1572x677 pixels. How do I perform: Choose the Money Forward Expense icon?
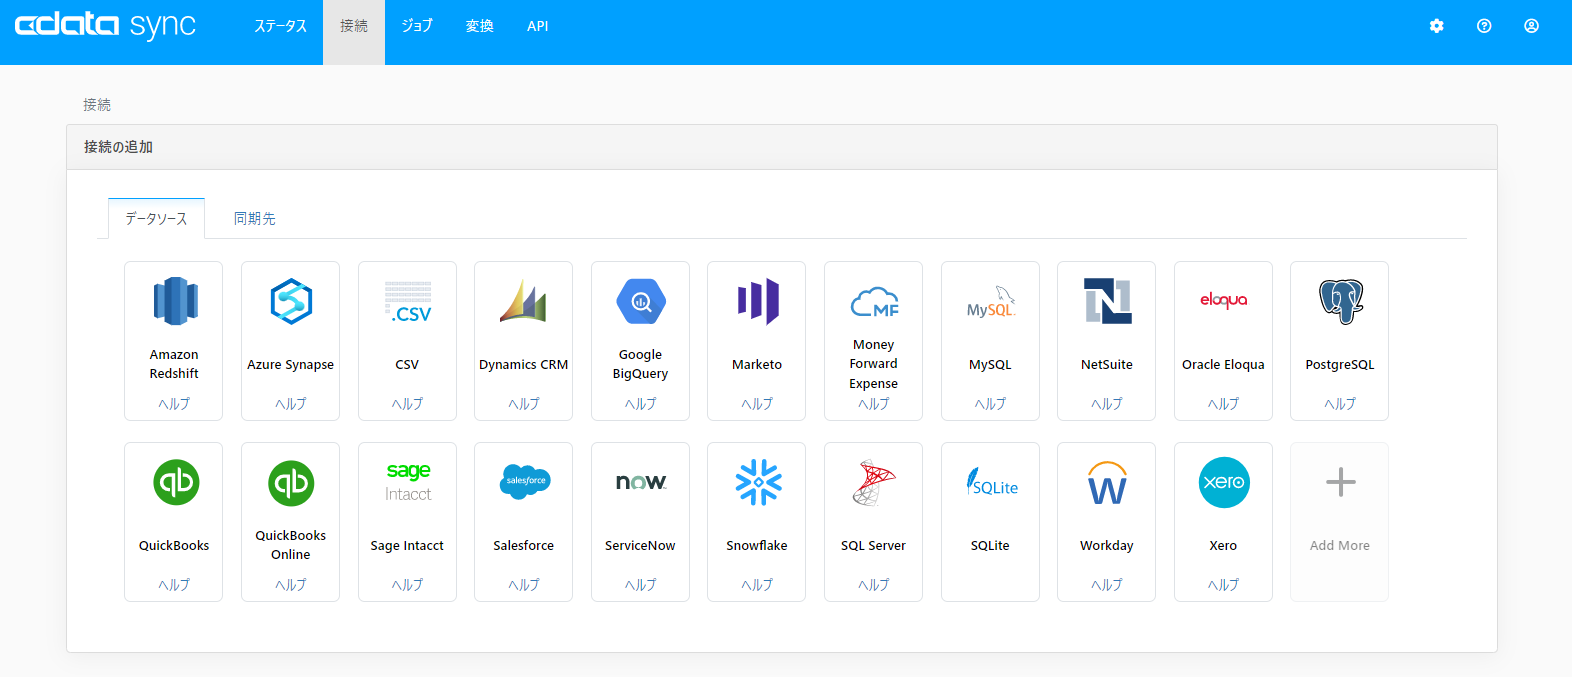(x=874, y=301)
